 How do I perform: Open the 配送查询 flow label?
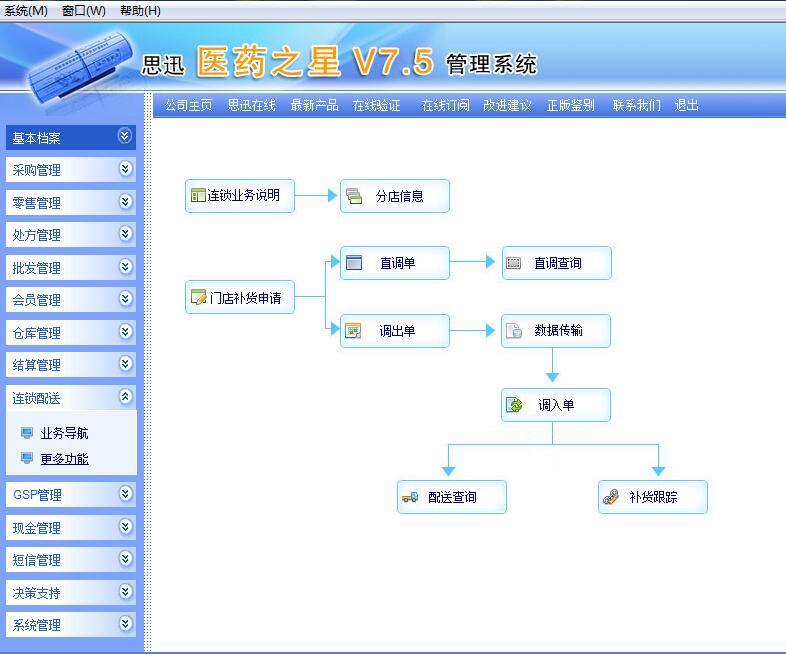point(452,497)
